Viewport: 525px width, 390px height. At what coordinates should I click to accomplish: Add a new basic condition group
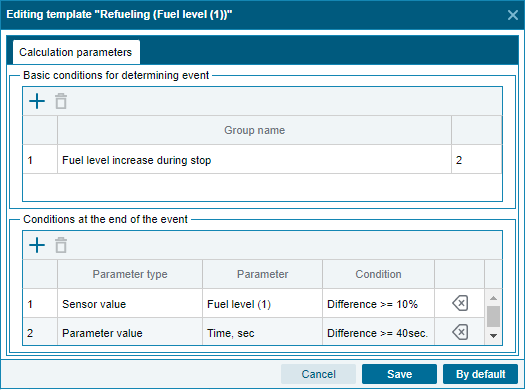(37, 101)
